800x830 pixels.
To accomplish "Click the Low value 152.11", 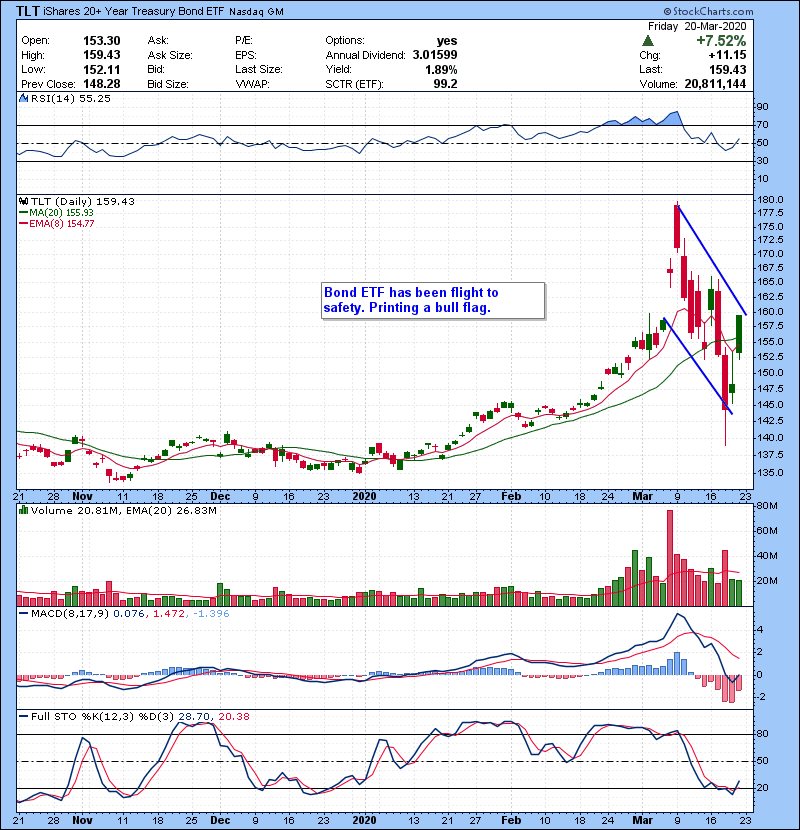I will click(x=102, y=69).
